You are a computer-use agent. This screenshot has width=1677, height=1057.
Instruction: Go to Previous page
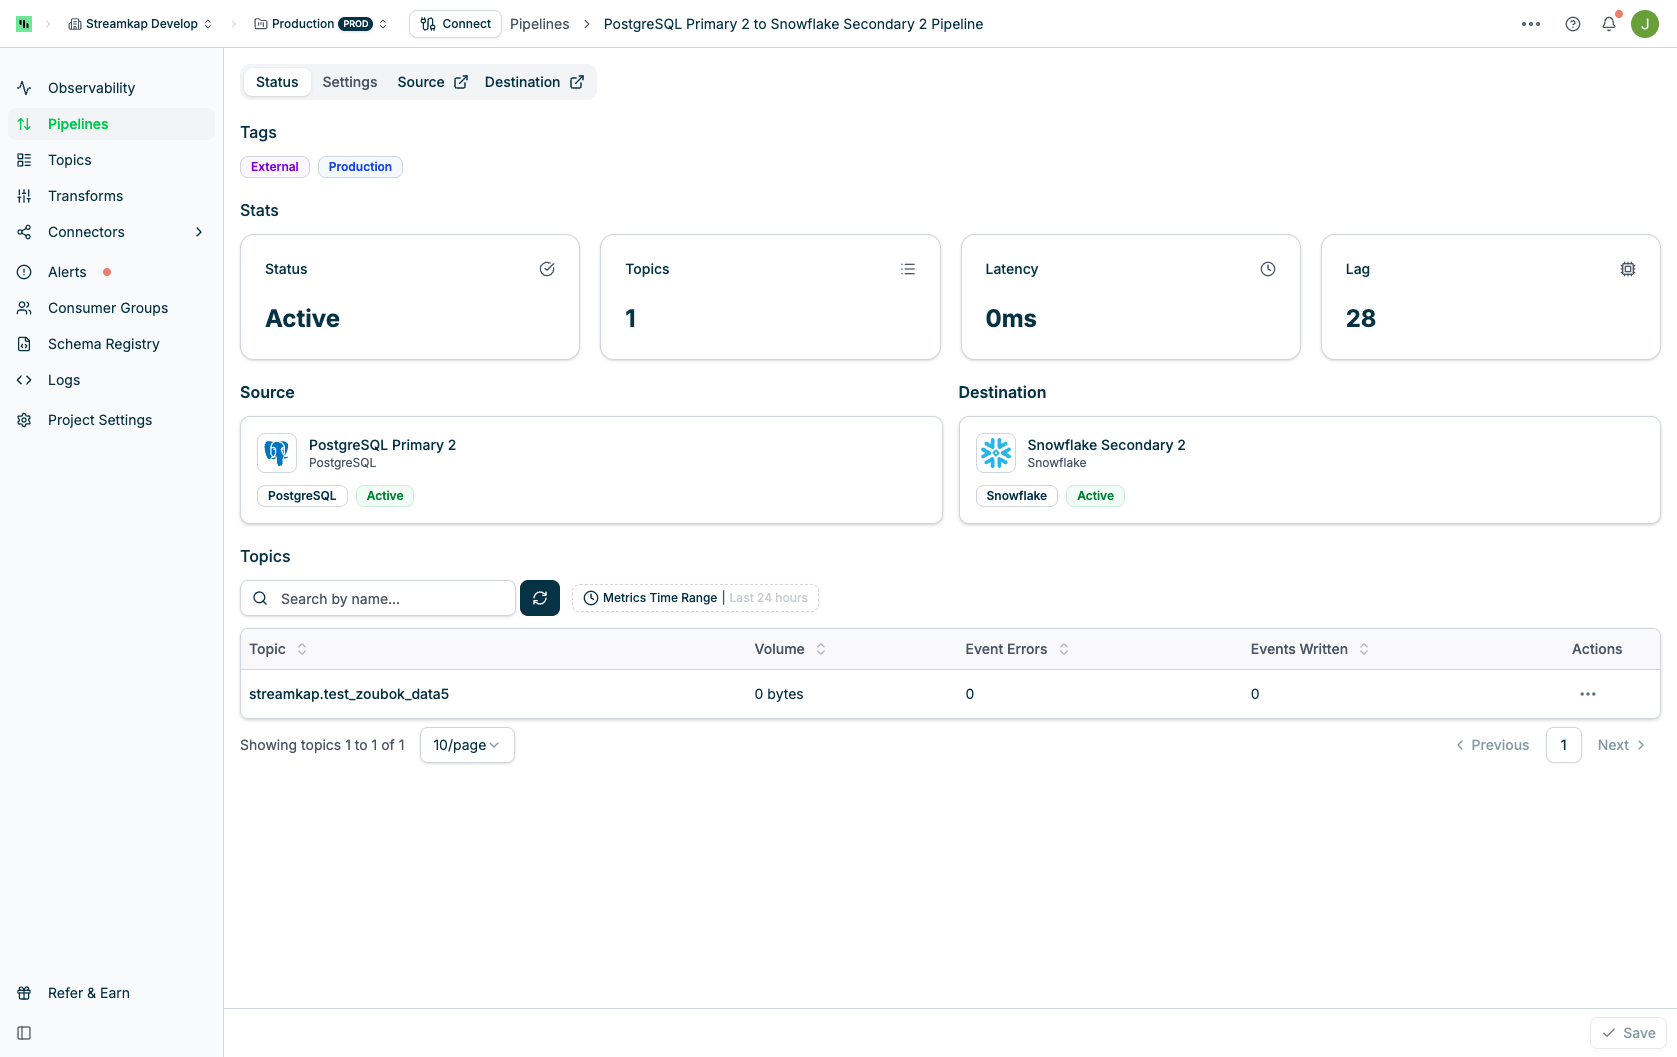[1492, 745]
